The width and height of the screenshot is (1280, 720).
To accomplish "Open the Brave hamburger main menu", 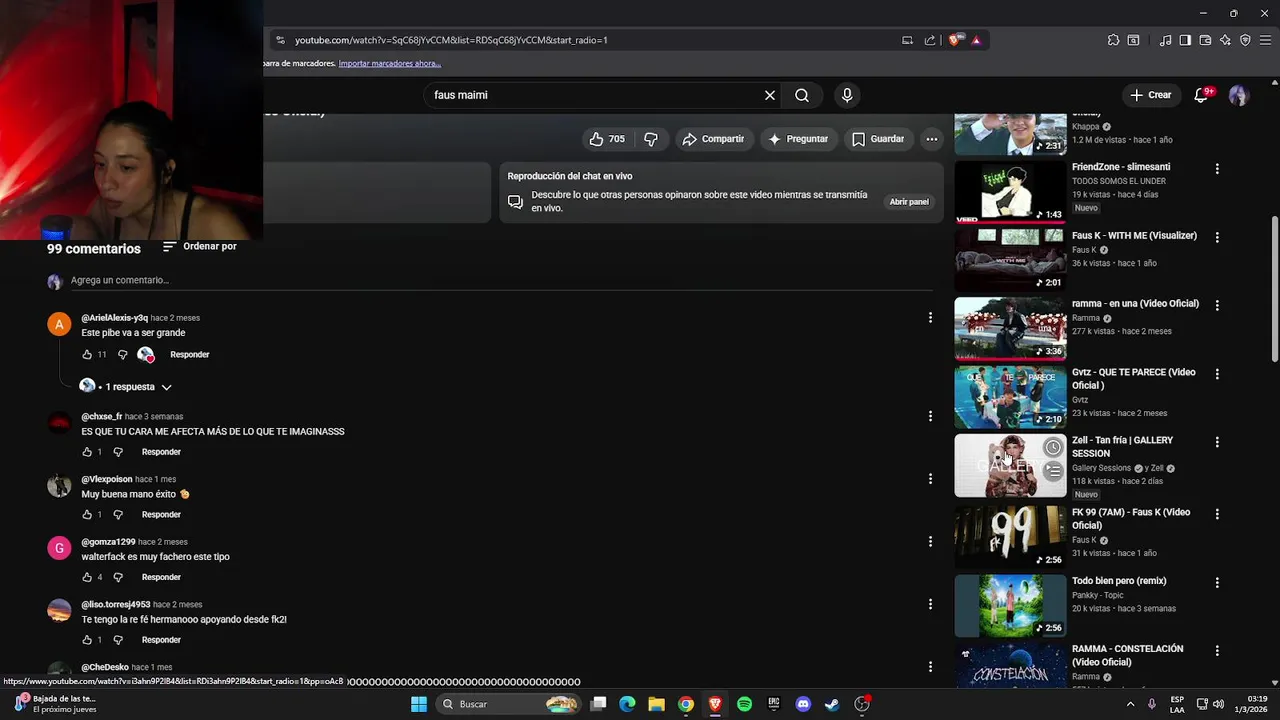I will pyautogui.click(x=1265, y=40).
